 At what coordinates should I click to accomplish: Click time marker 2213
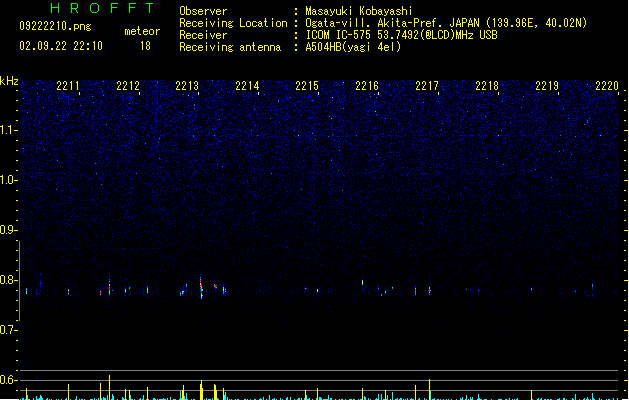click(x=187, y=86)
